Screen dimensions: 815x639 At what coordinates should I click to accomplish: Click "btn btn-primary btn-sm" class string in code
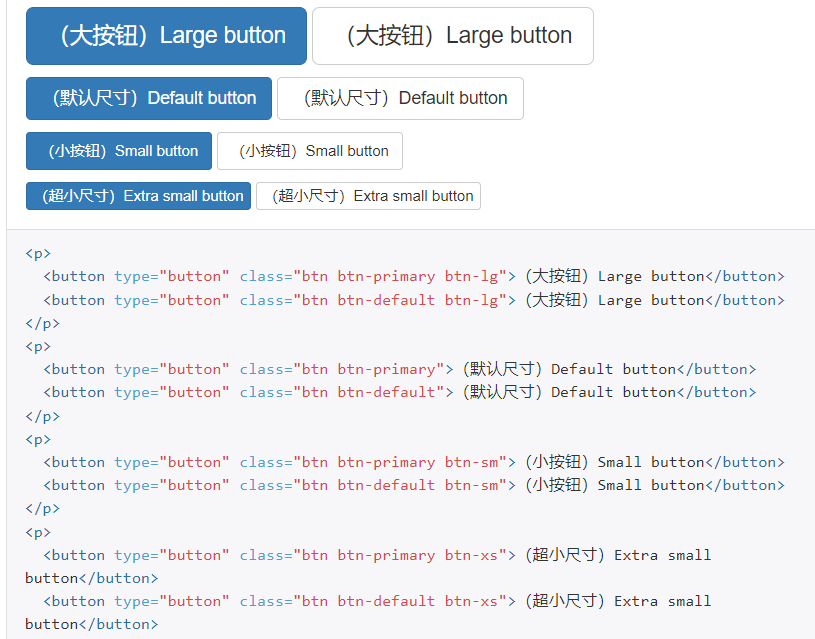click(x=399, y=462)
